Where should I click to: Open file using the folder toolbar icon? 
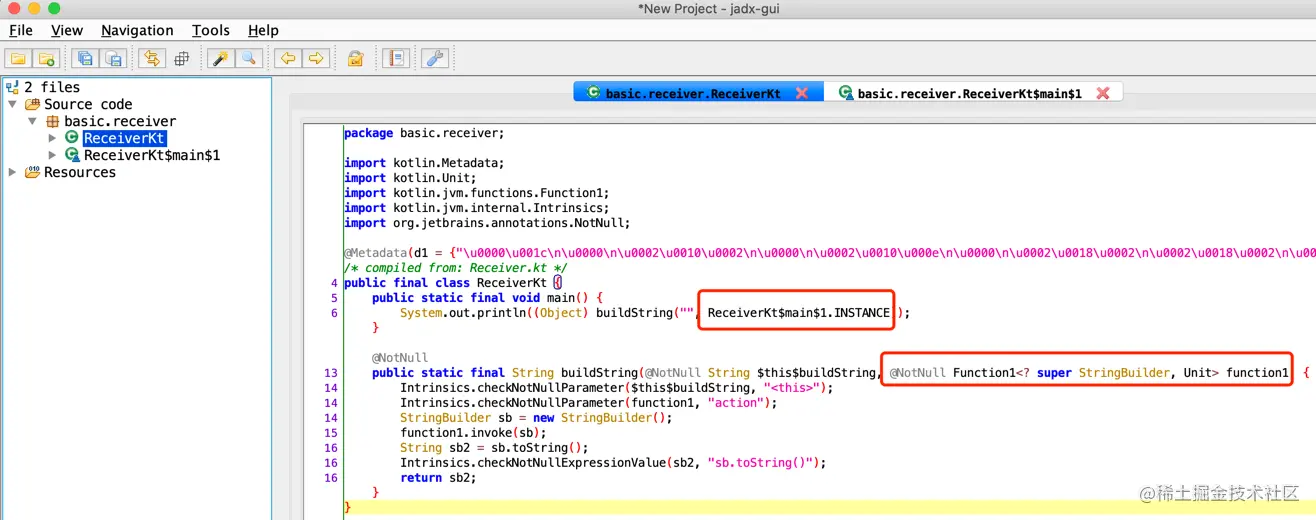[x=18, y=58]
